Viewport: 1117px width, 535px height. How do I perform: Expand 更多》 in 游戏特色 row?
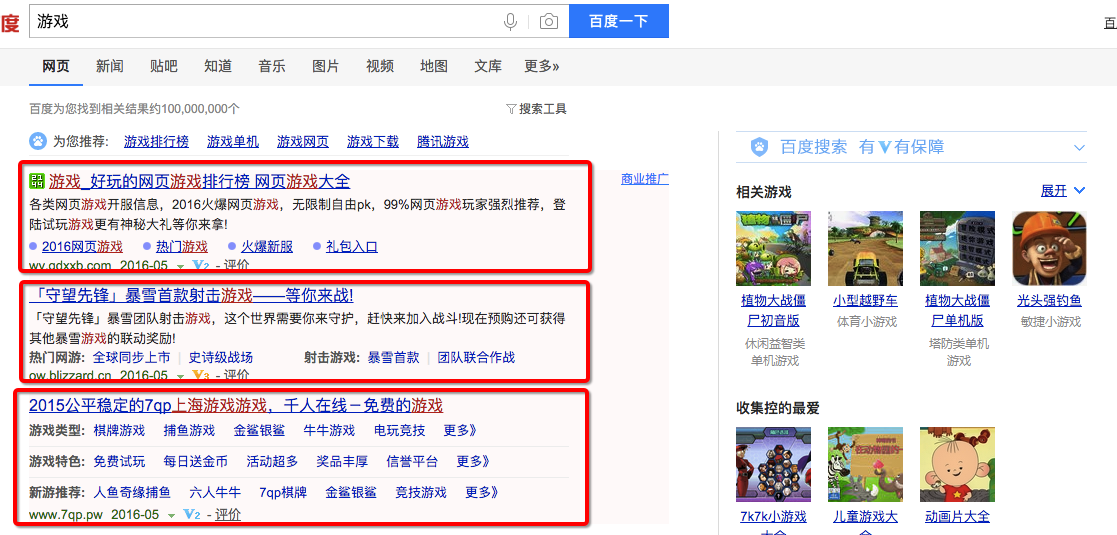click(473, 462)
